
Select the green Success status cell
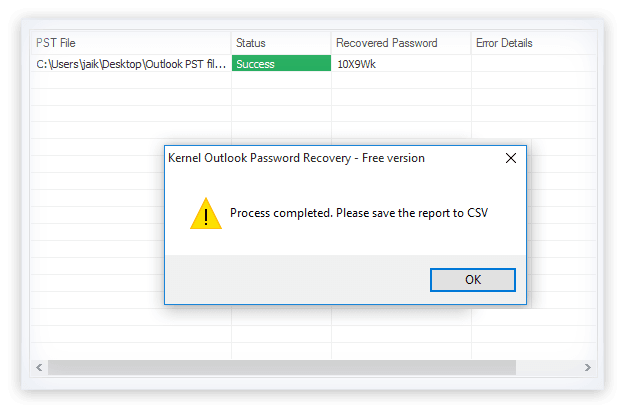(x=281, y=64)
